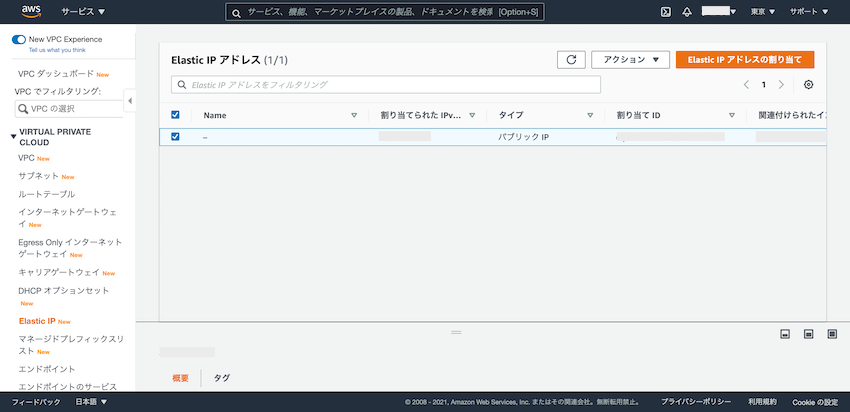Minimize the details pane icon

point(784,334)
